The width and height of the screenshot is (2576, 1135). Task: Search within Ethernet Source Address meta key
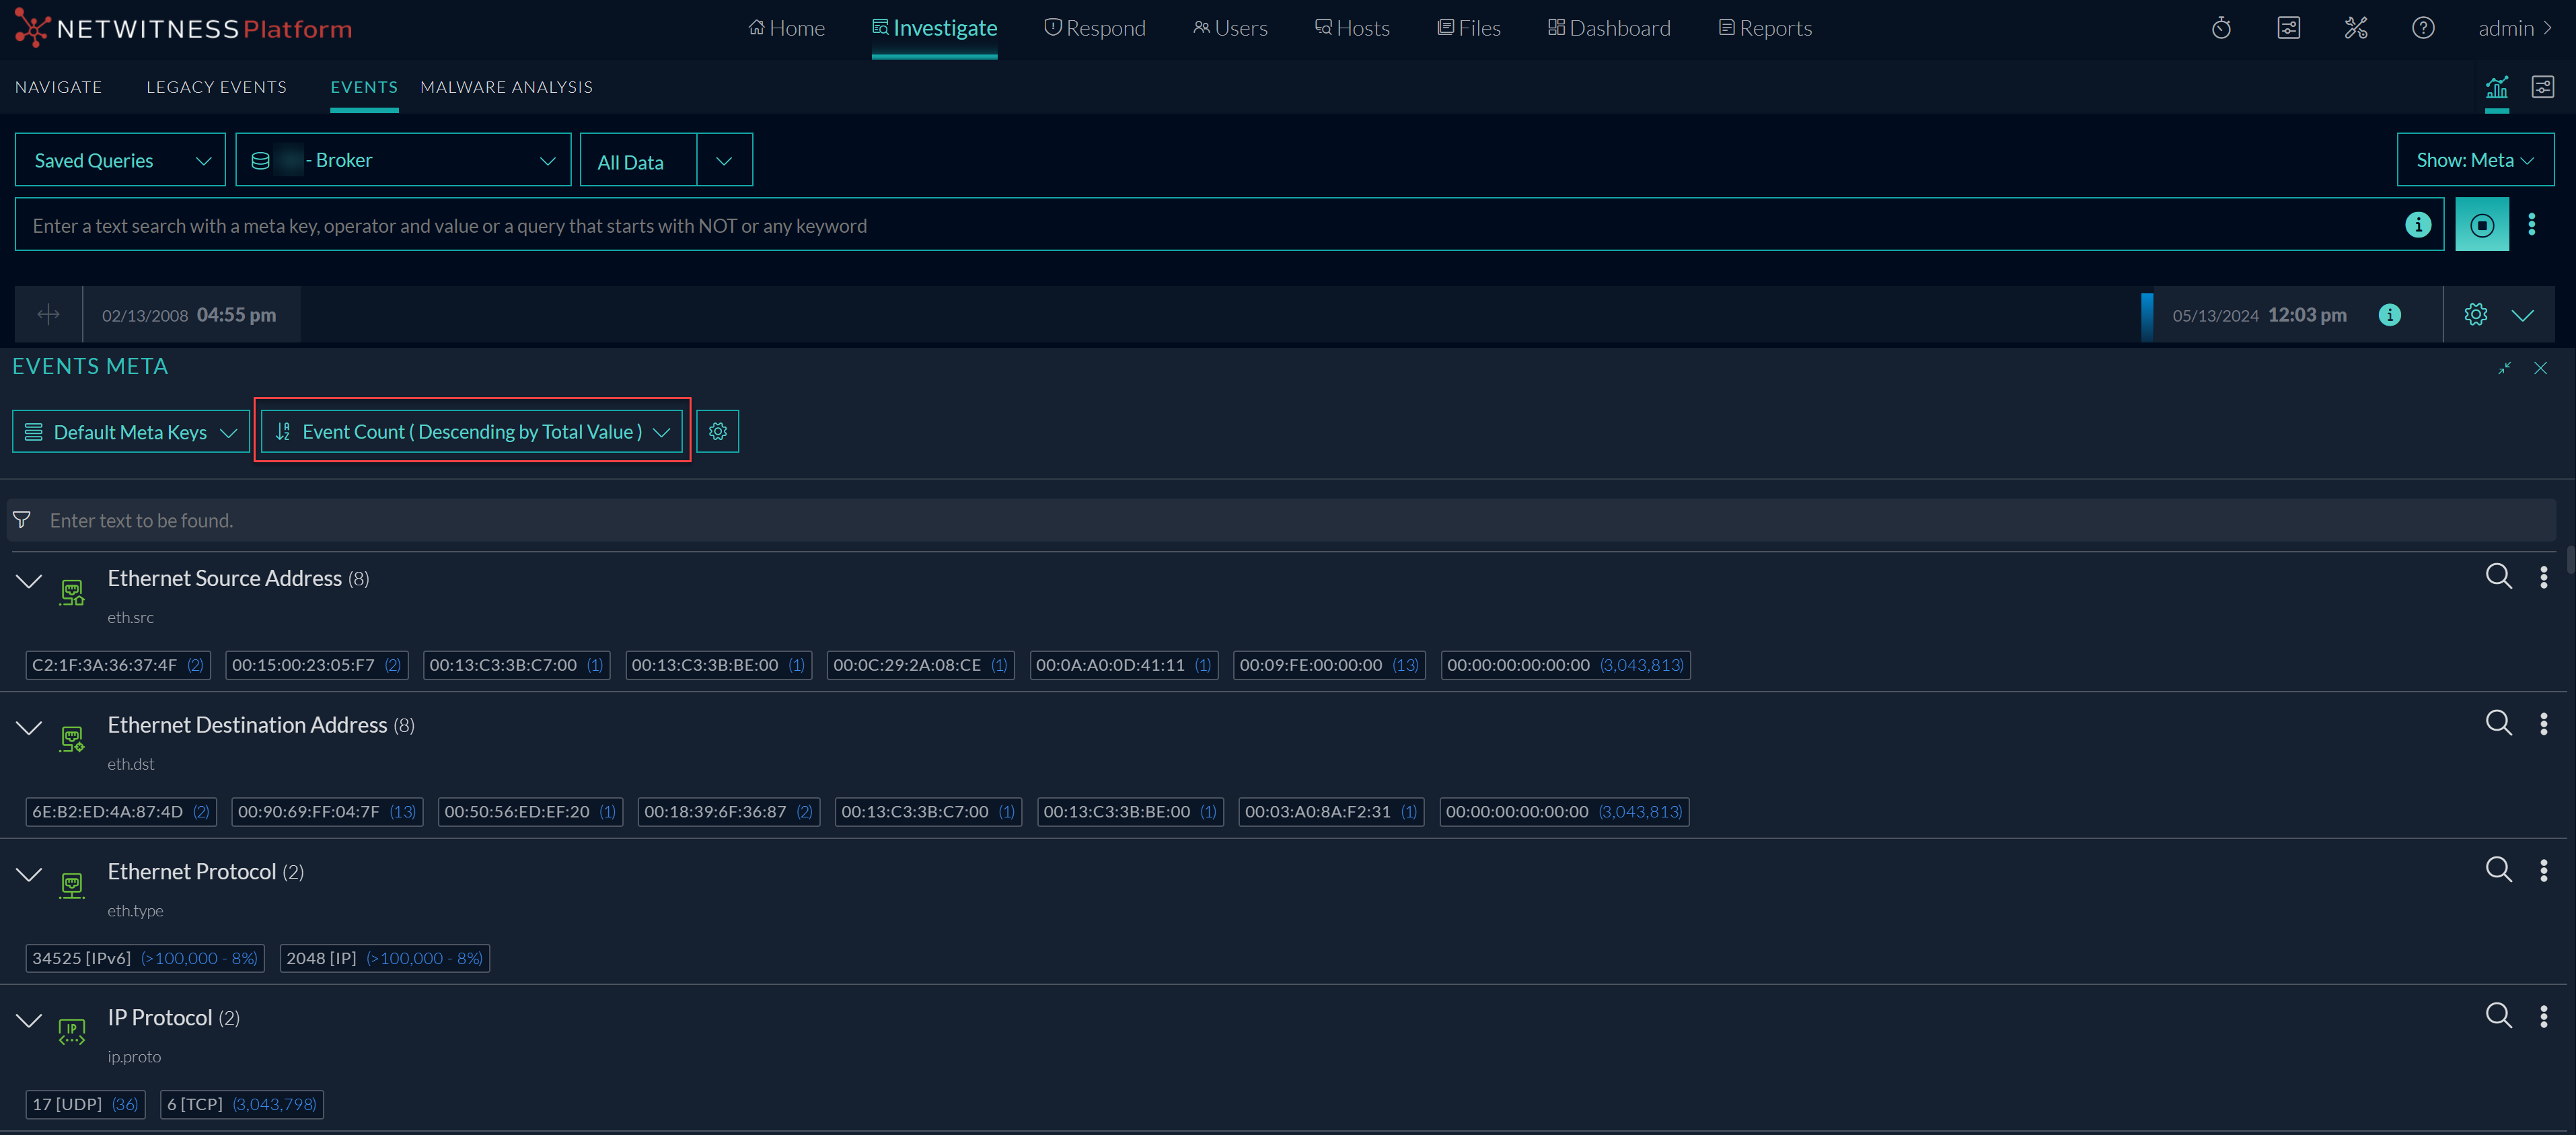click(2498, 577)
